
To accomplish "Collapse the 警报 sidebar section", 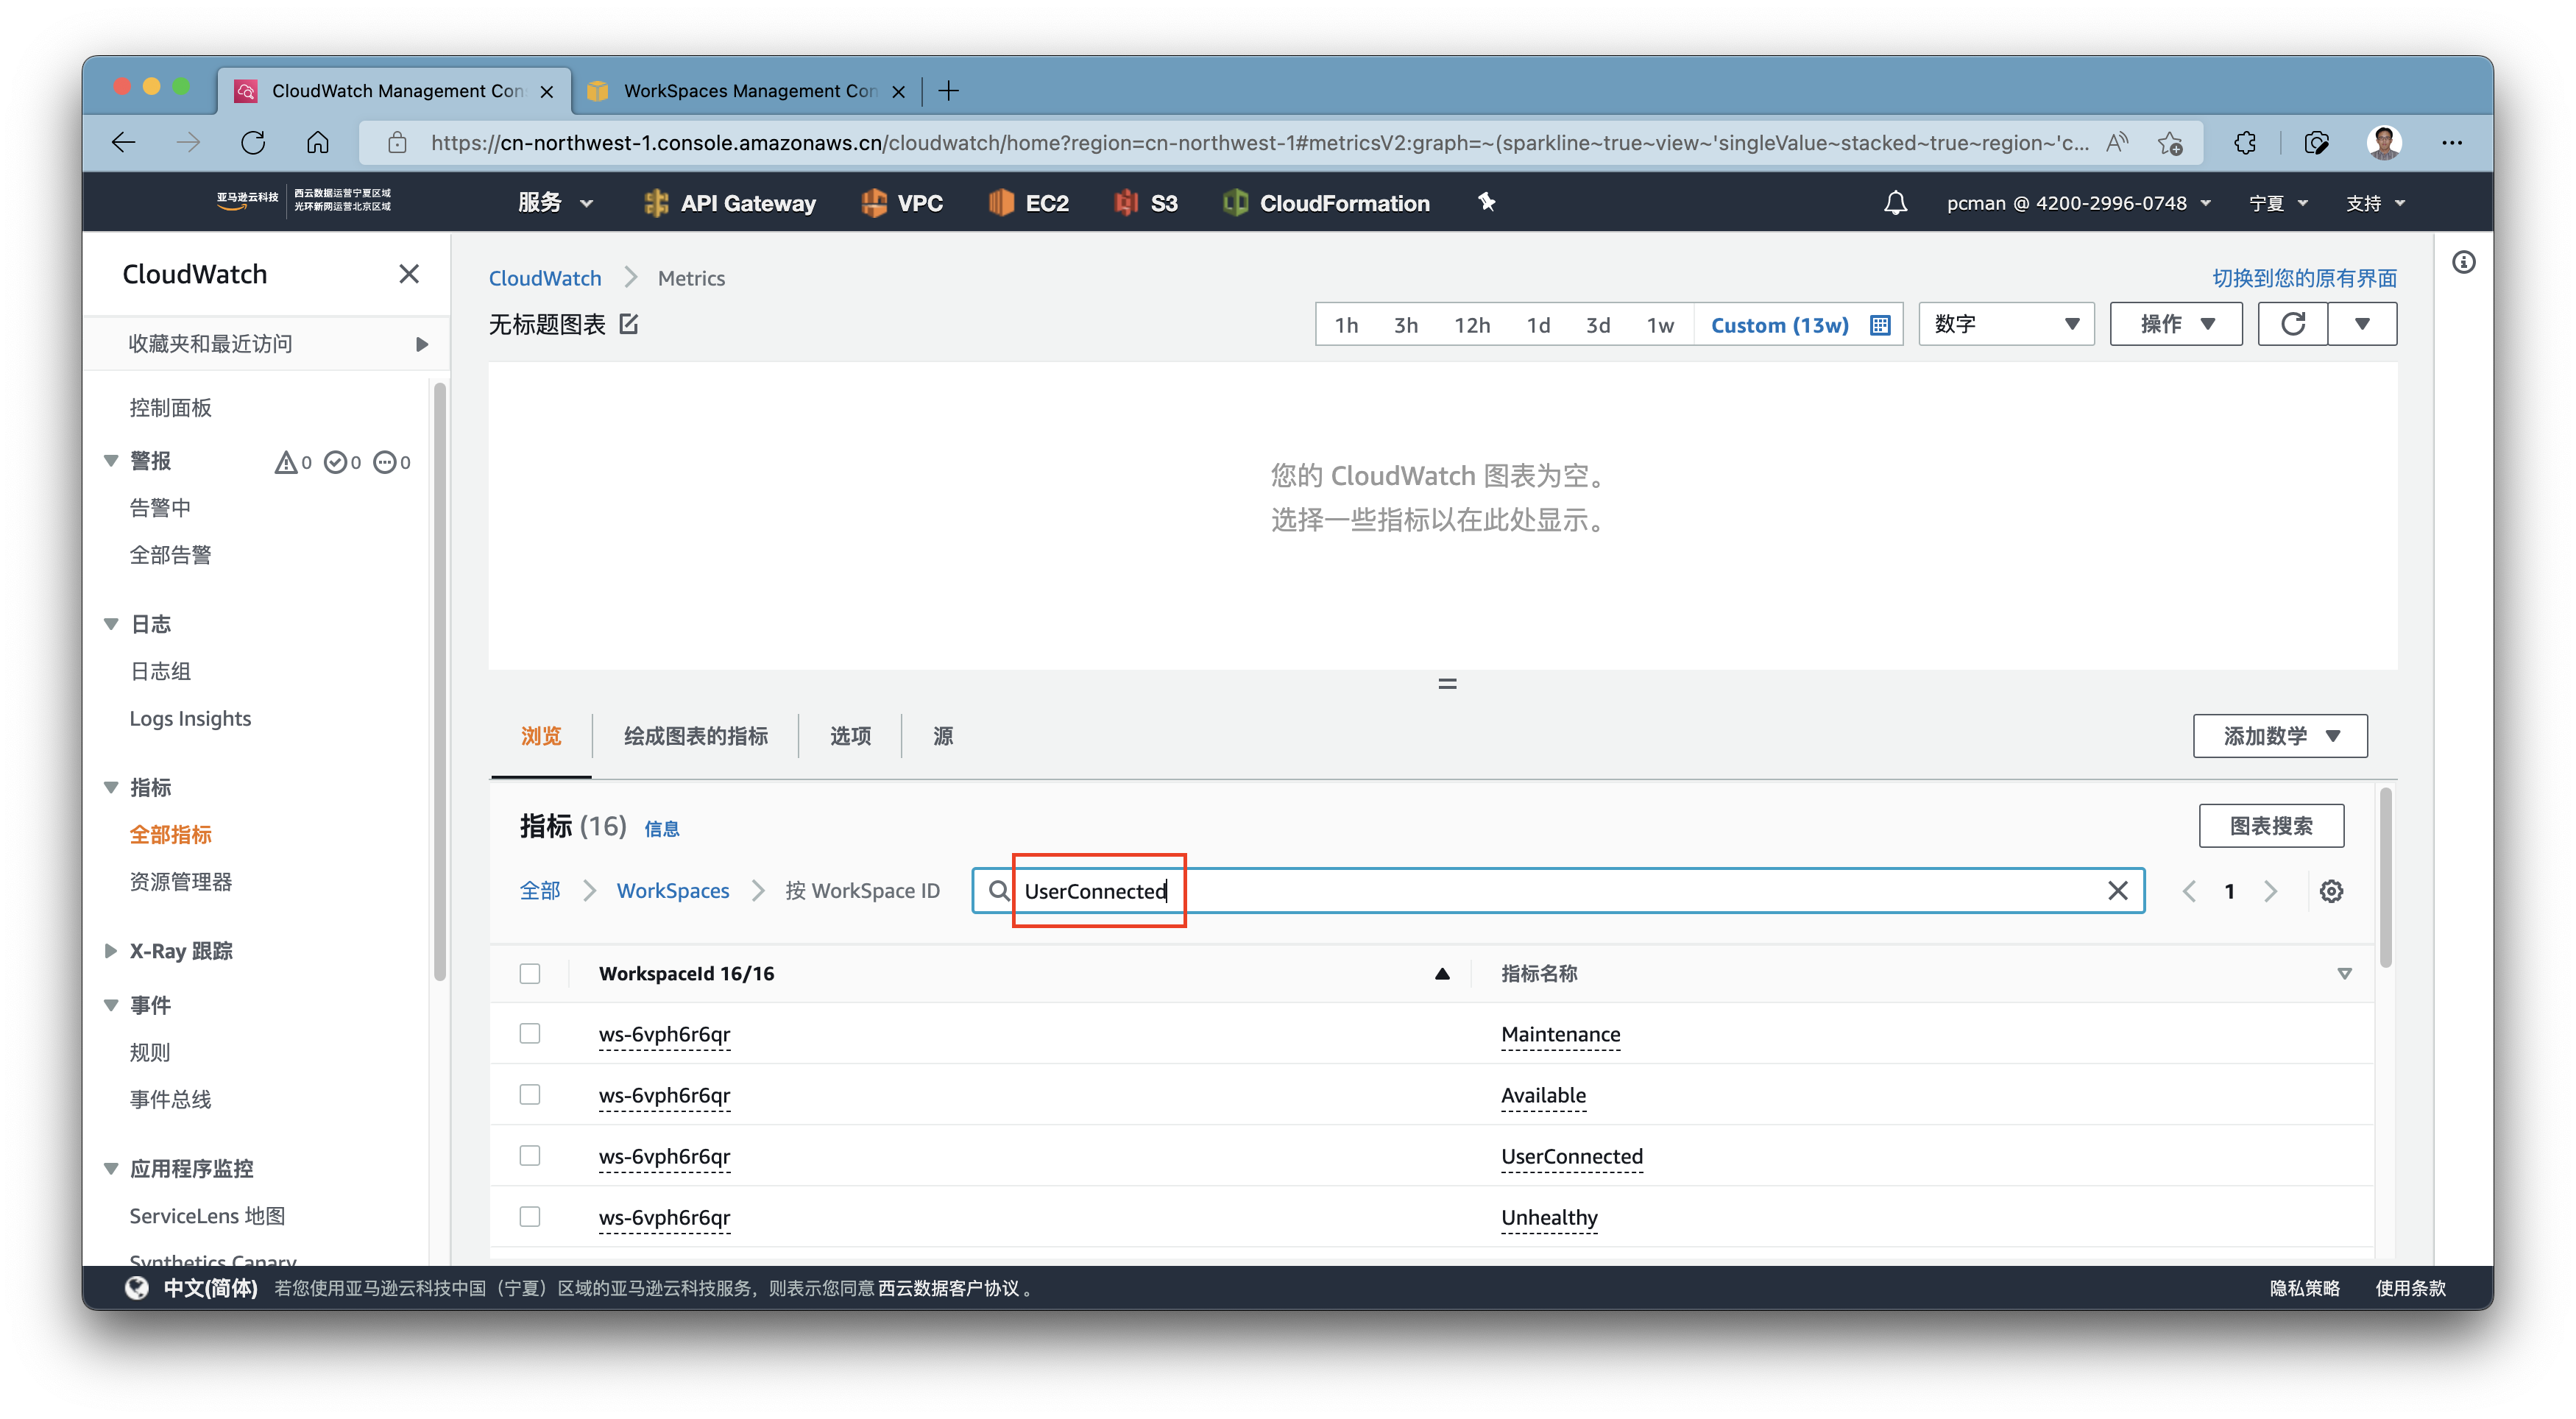I will (111, 461).
